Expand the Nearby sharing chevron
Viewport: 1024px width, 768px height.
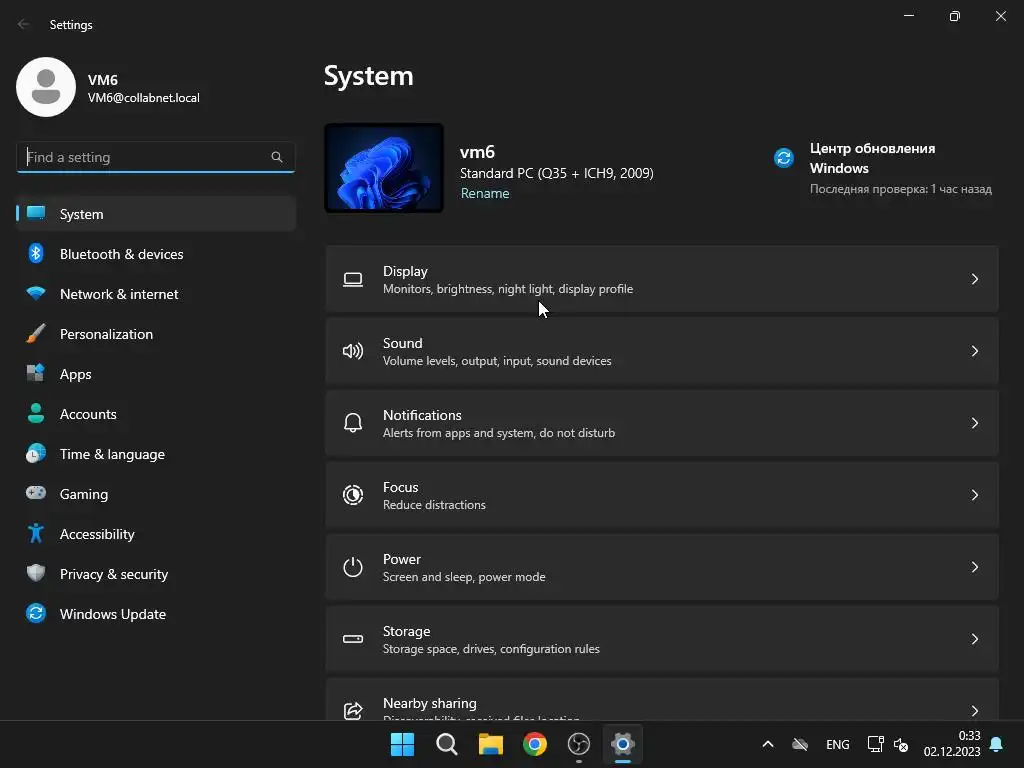[974, 711]
